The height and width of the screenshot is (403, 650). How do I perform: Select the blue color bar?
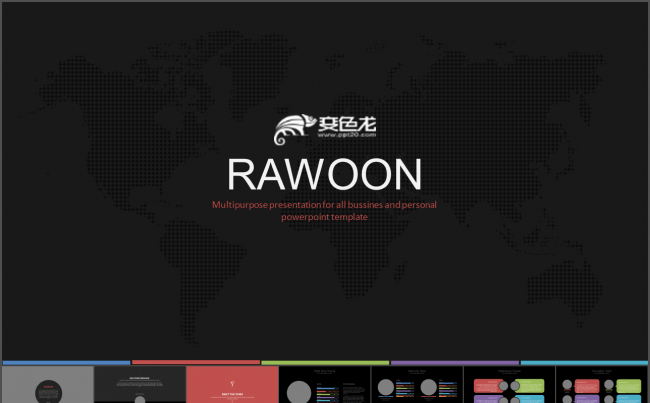pyautogui.click(x=66, y=362)
